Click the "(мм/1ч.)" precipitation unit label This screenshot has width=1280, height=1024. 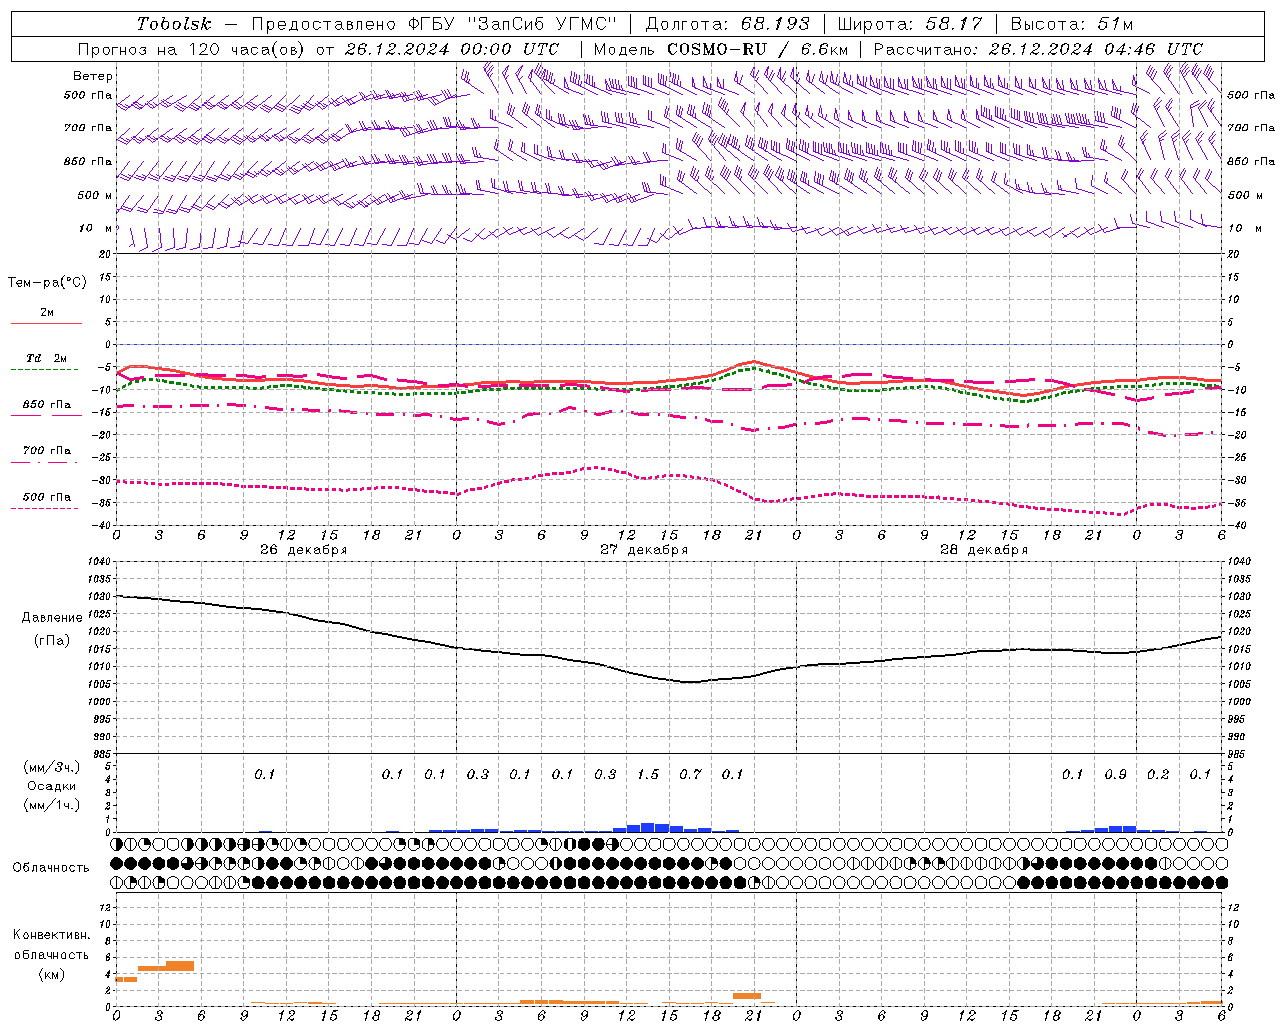[52, 805]
